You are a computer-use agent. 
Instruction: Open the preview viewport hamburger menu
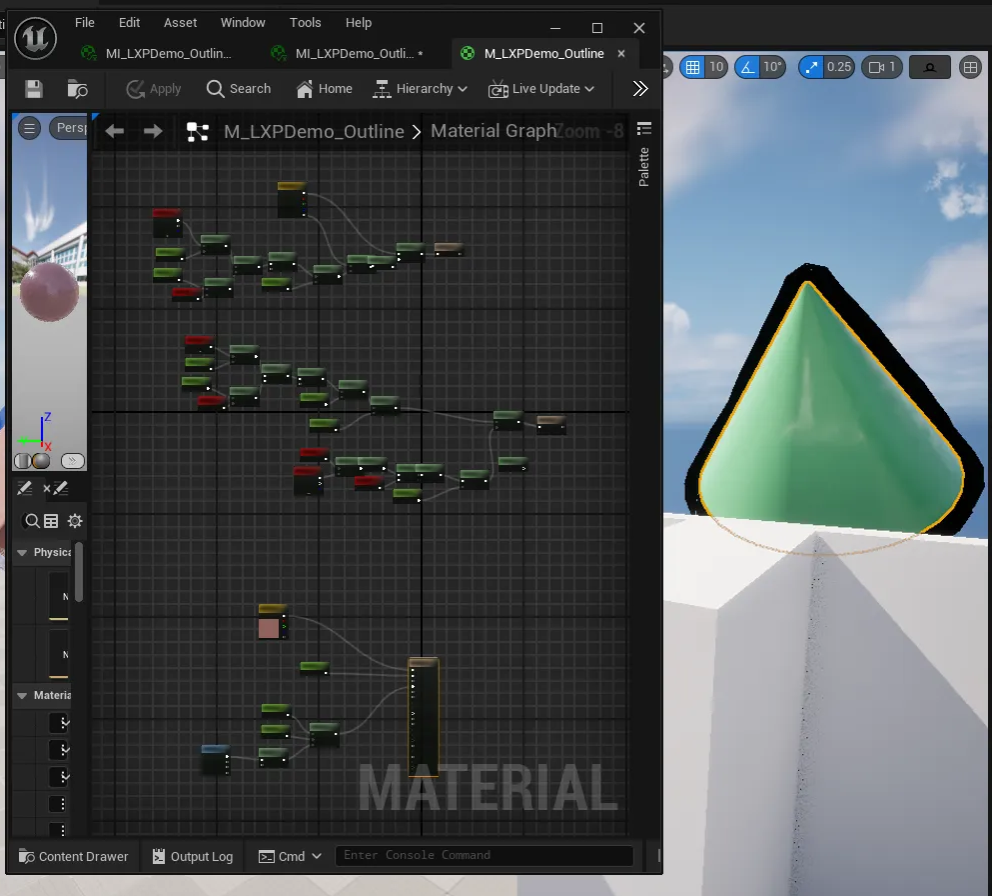click(x=30, y=128)
